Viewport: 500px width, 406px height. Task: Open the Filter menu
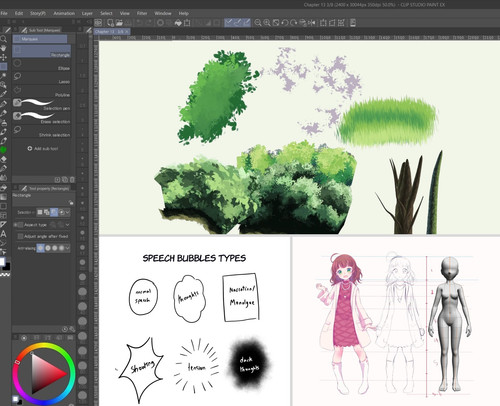tap(142, 13)
